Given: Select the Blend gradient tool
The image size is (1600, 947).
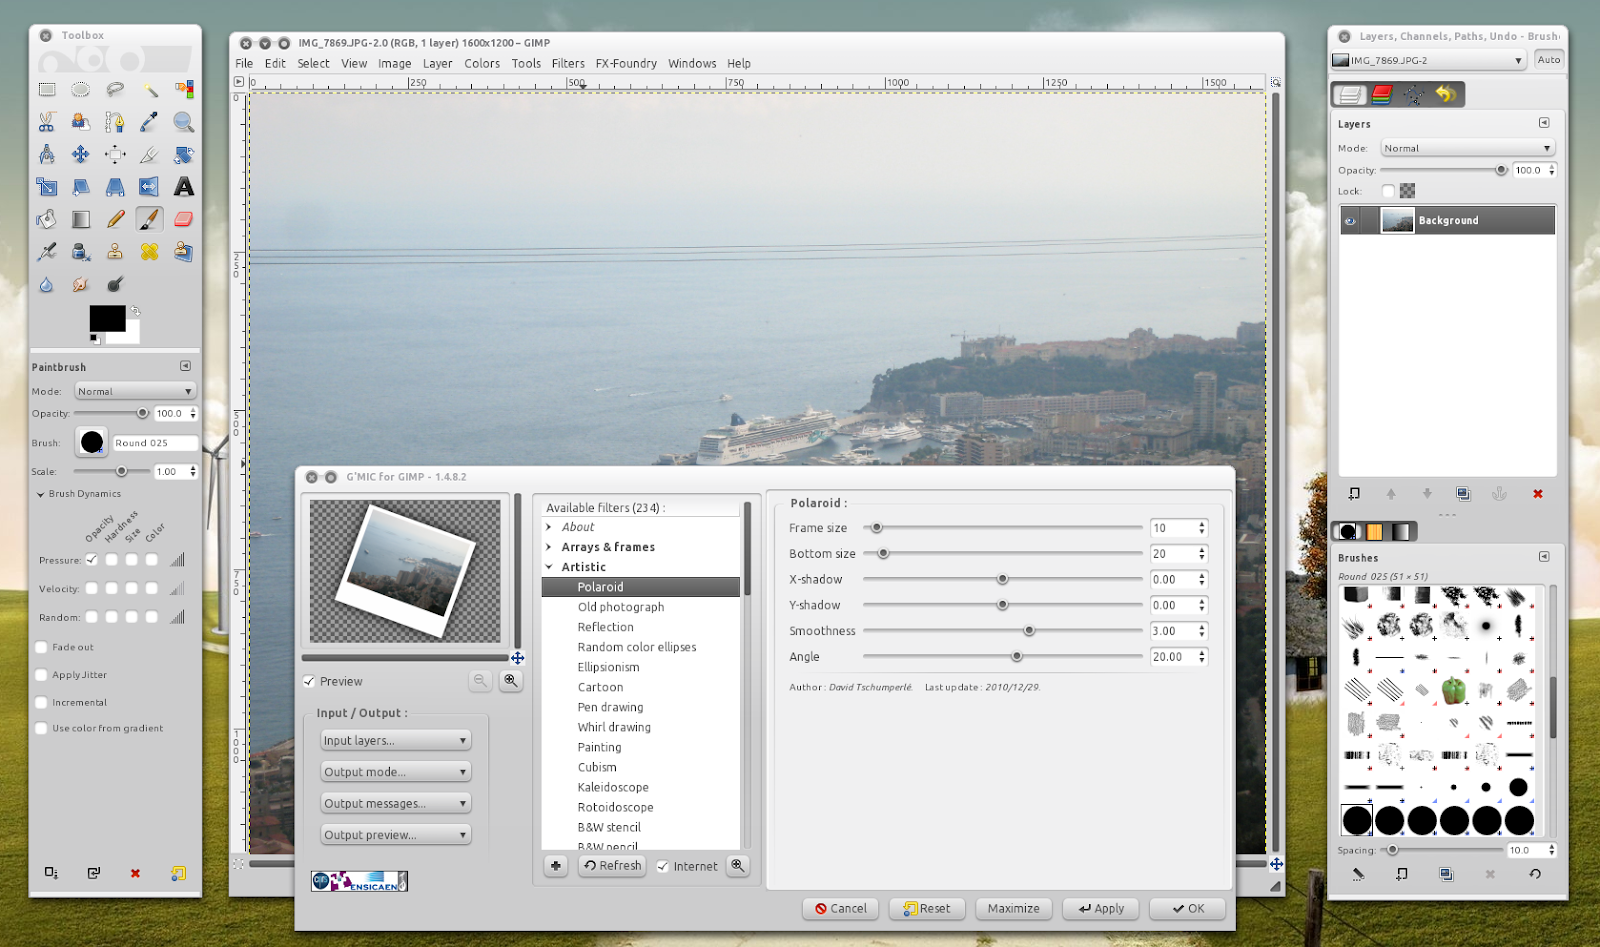Looking at the screenshot, I should (81, 219).
